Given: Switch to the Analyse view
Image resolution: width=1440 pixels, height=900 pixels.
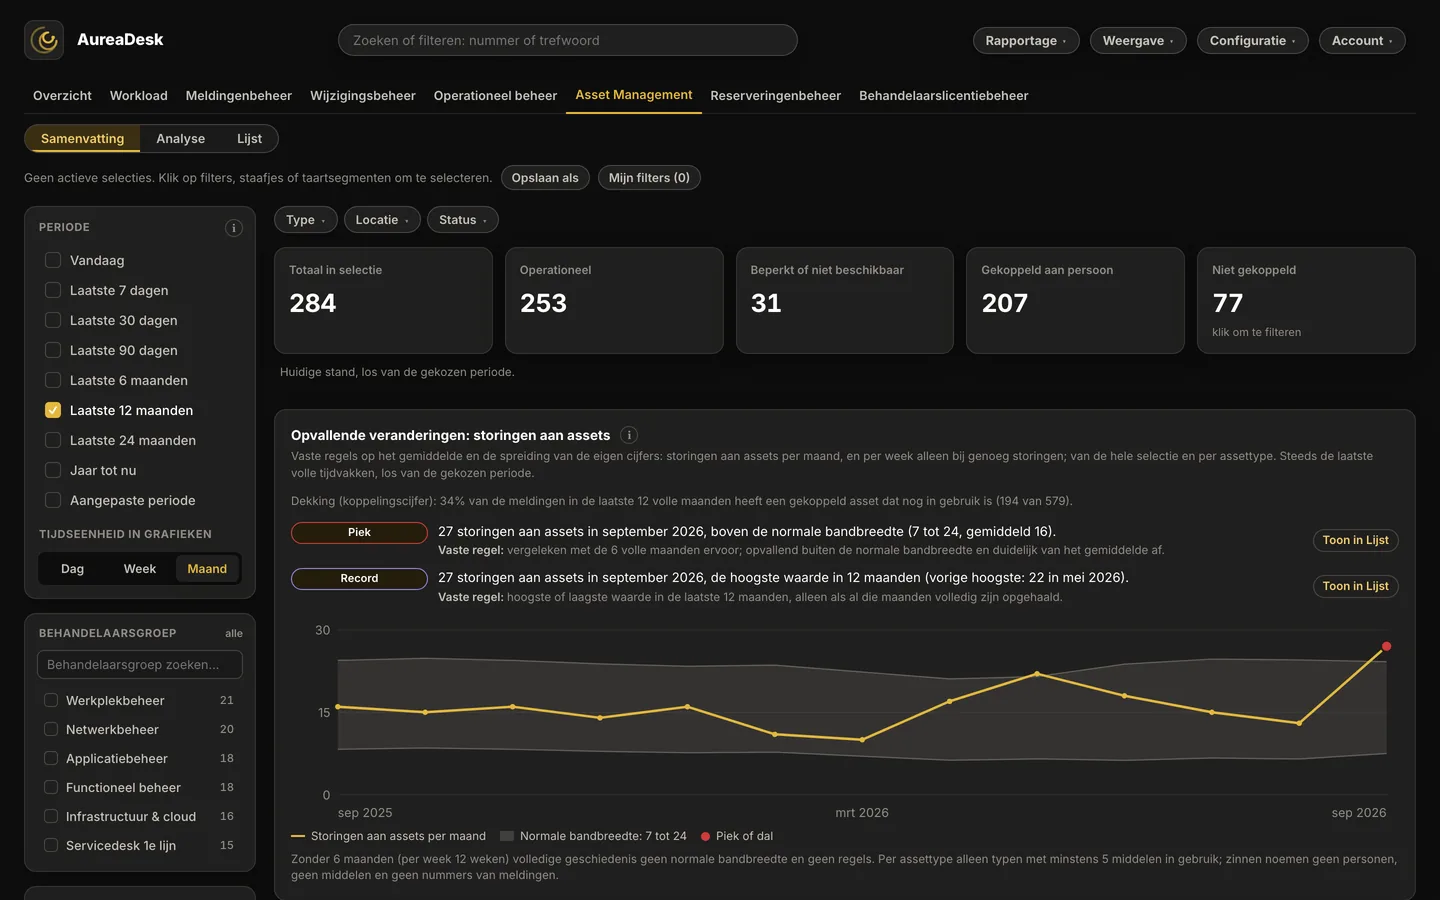Looking at the screenshot, I should (x=181, y=139).
